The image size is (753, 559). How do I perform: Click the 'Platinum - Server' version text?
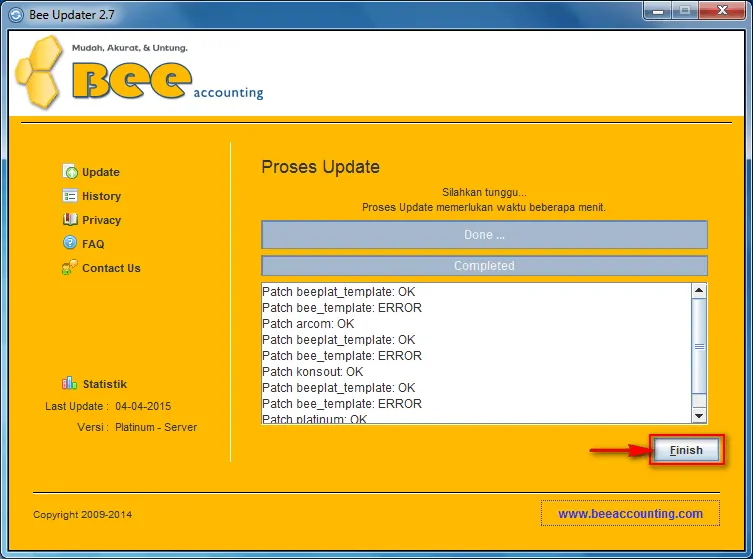click(x=156, y=427)
